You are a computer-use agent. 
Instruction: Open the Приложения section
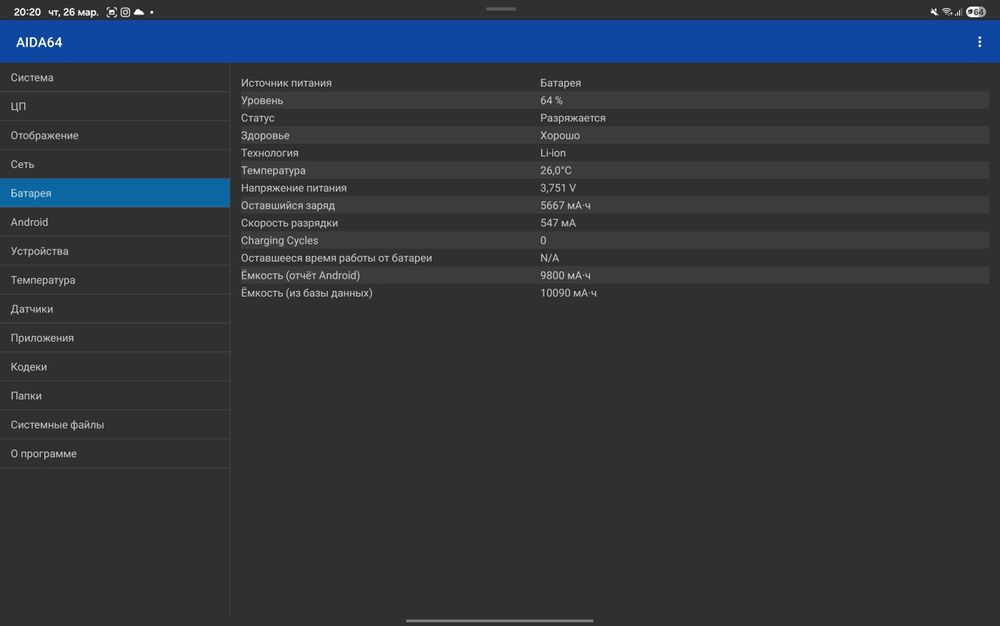(115, 338)
